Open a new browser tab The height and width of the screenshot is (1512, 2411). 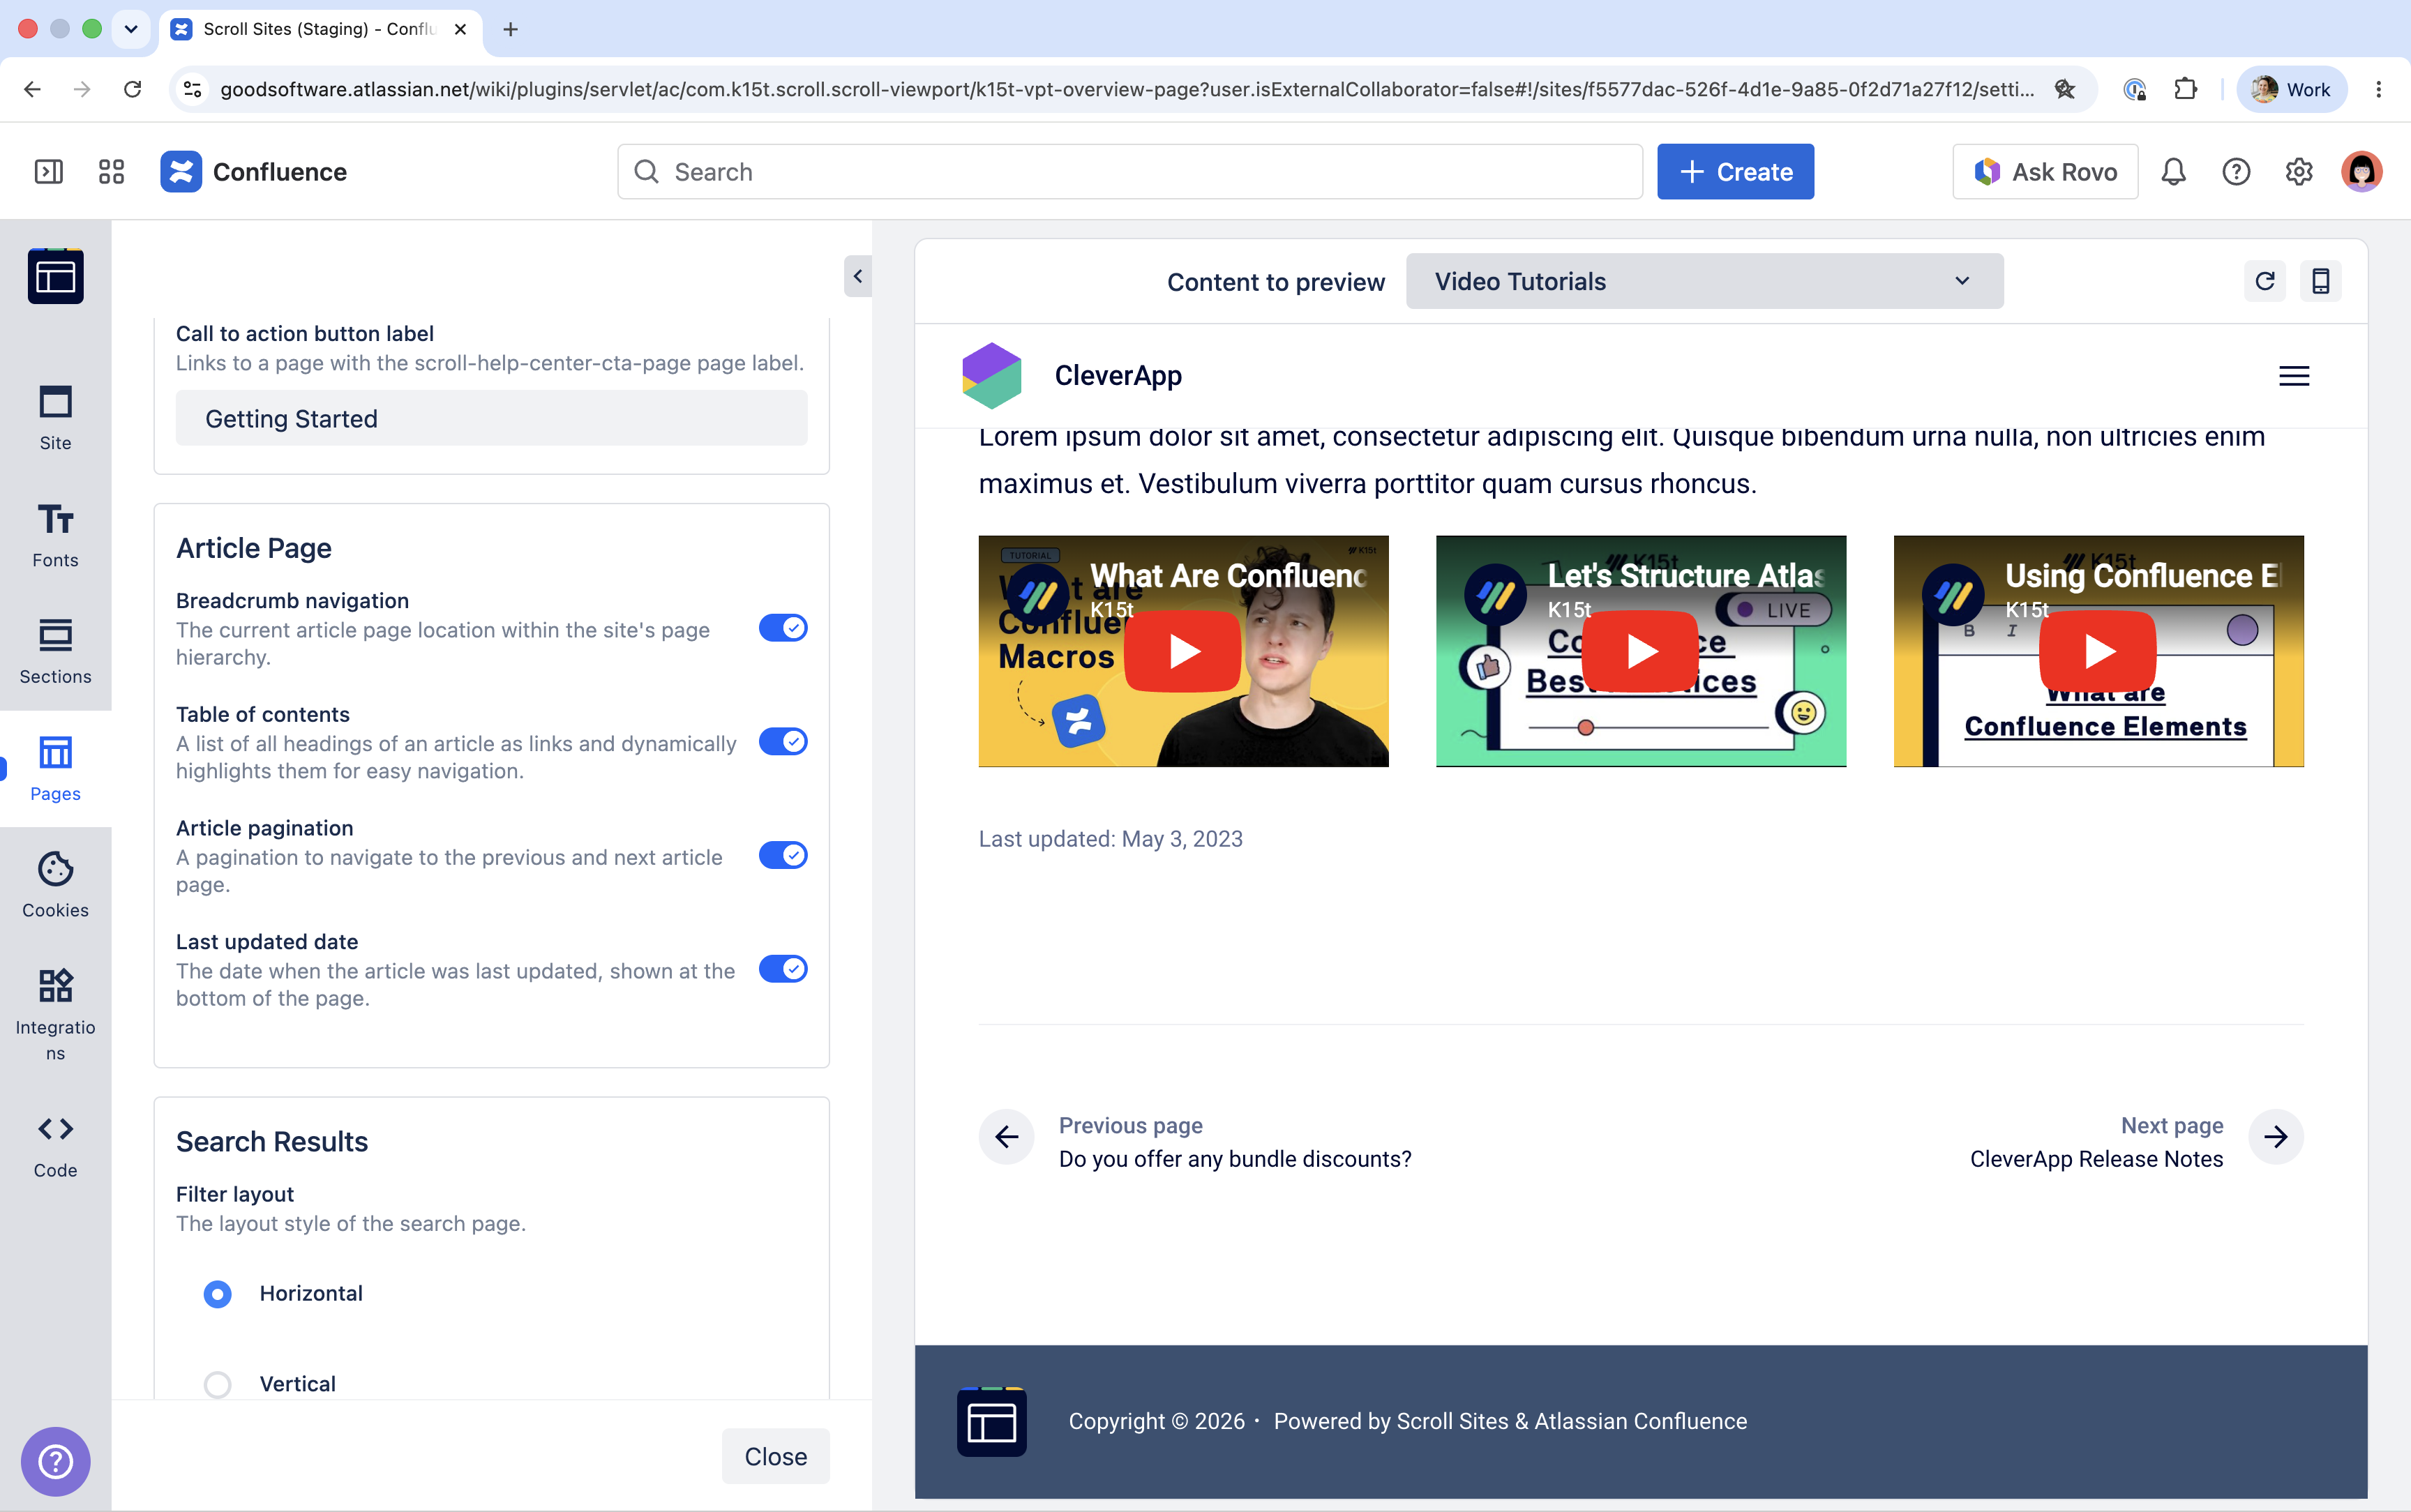pos(510,29)
